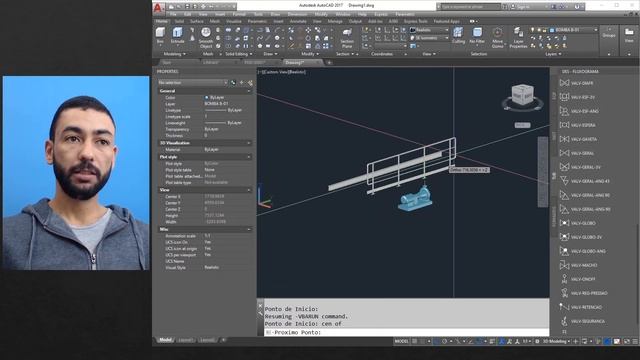Close the command line window
This screenshot has width=640, height=360.
pos(260,305)
